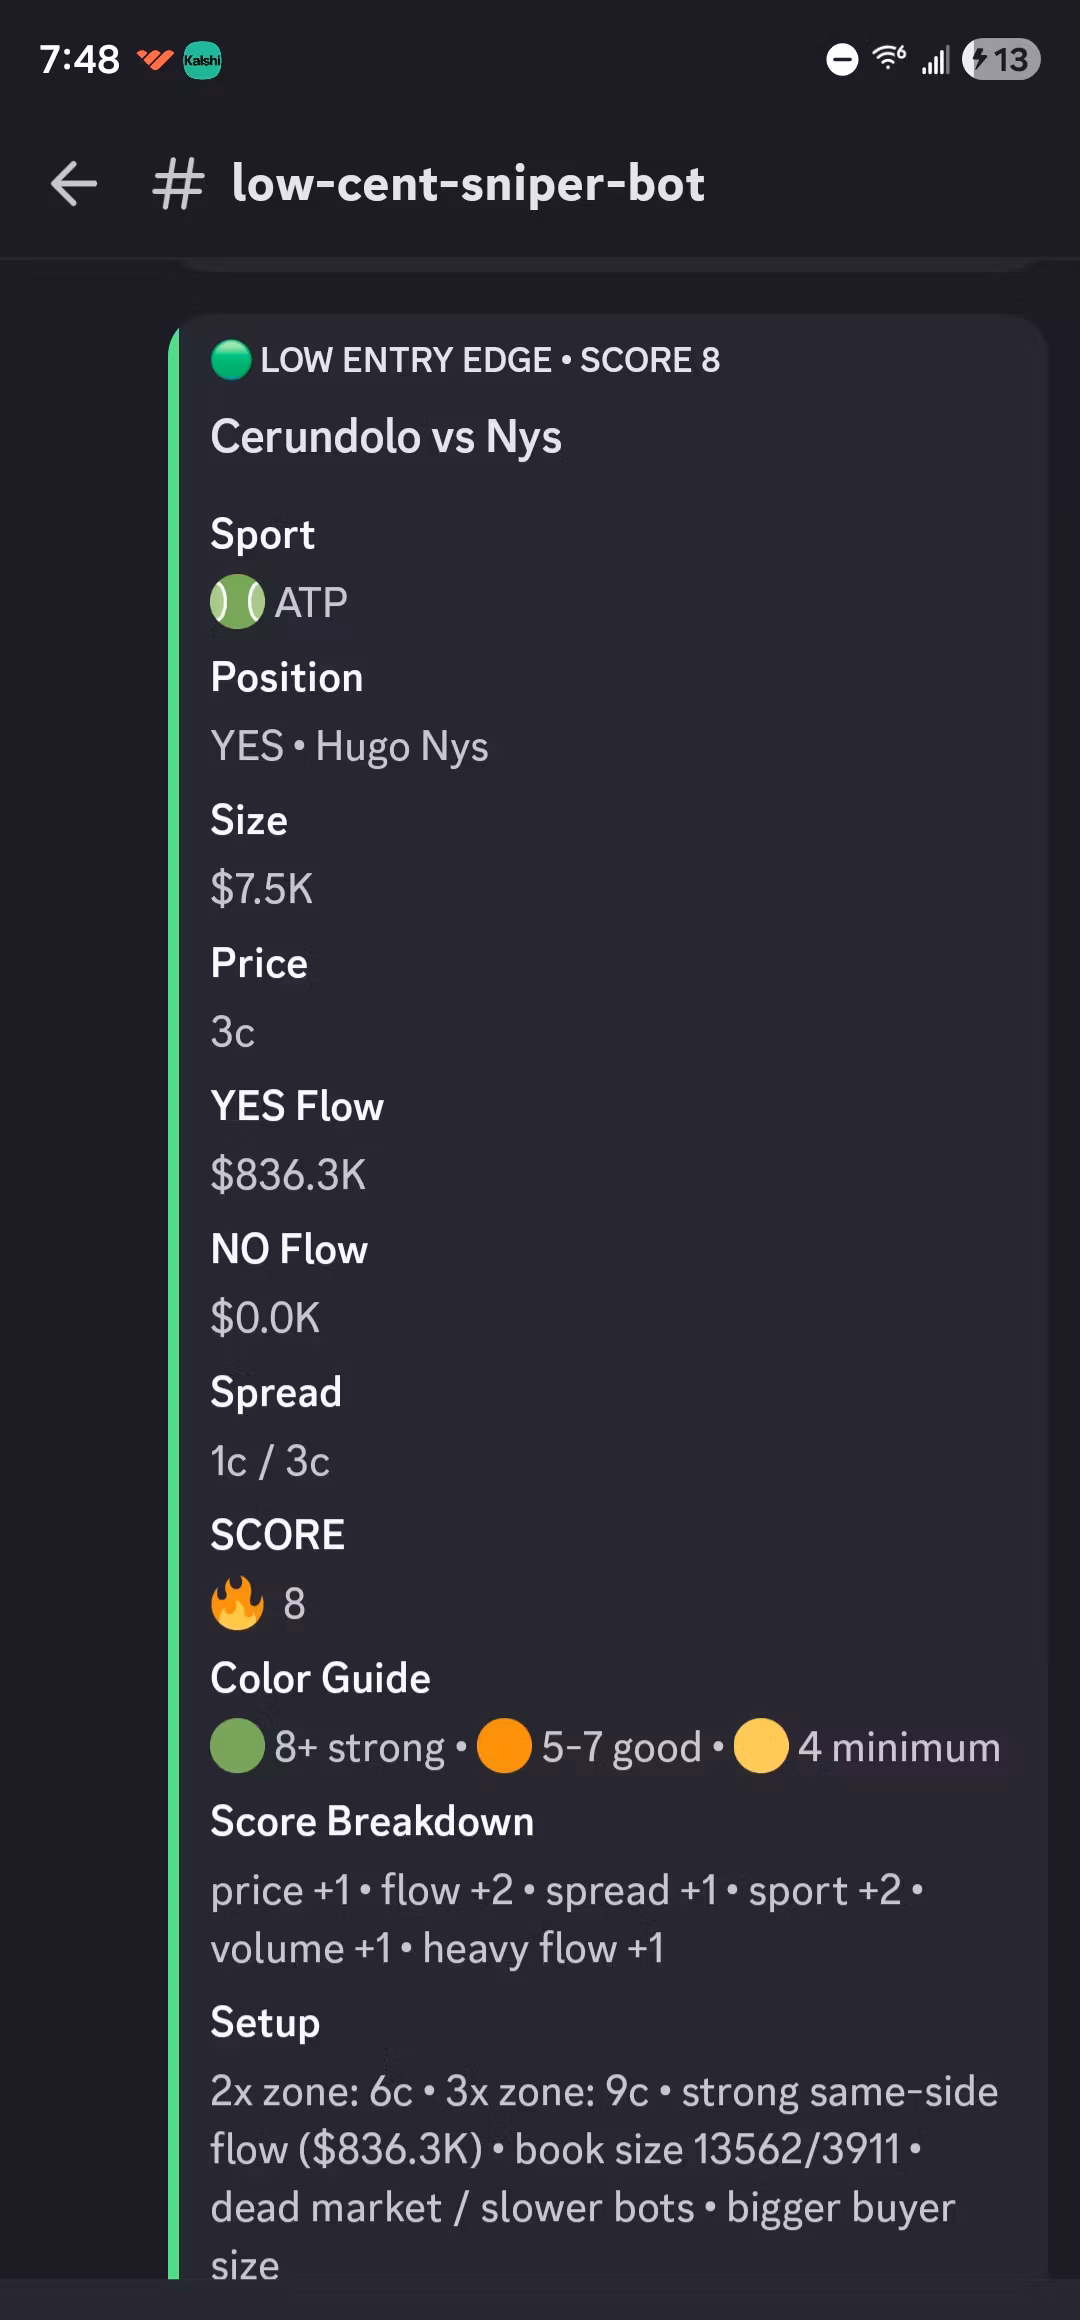Tap the battery indicator in status bar
The width and height of the screenshot is (1080, 2320).
click(1001, 60)
